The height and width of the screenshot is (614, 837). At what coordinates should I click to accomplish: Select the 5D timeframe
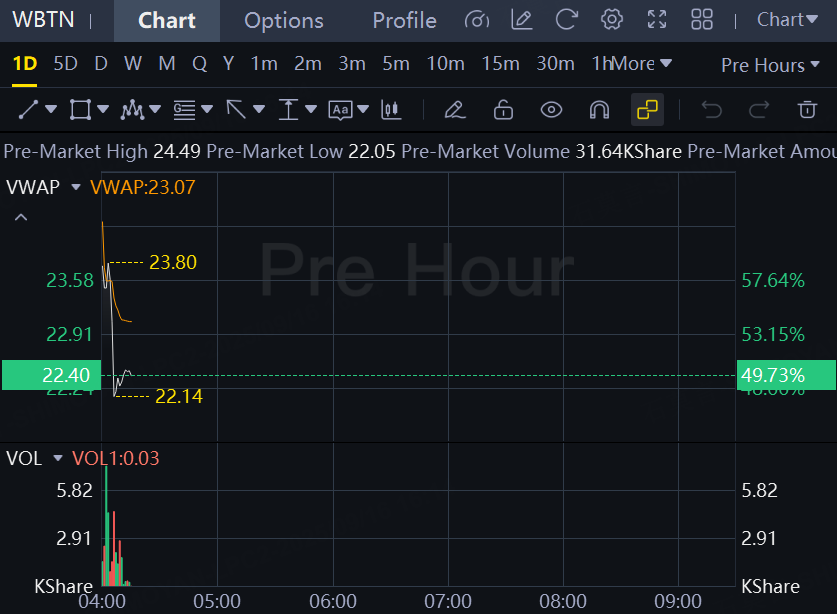[x=66, y=64]
